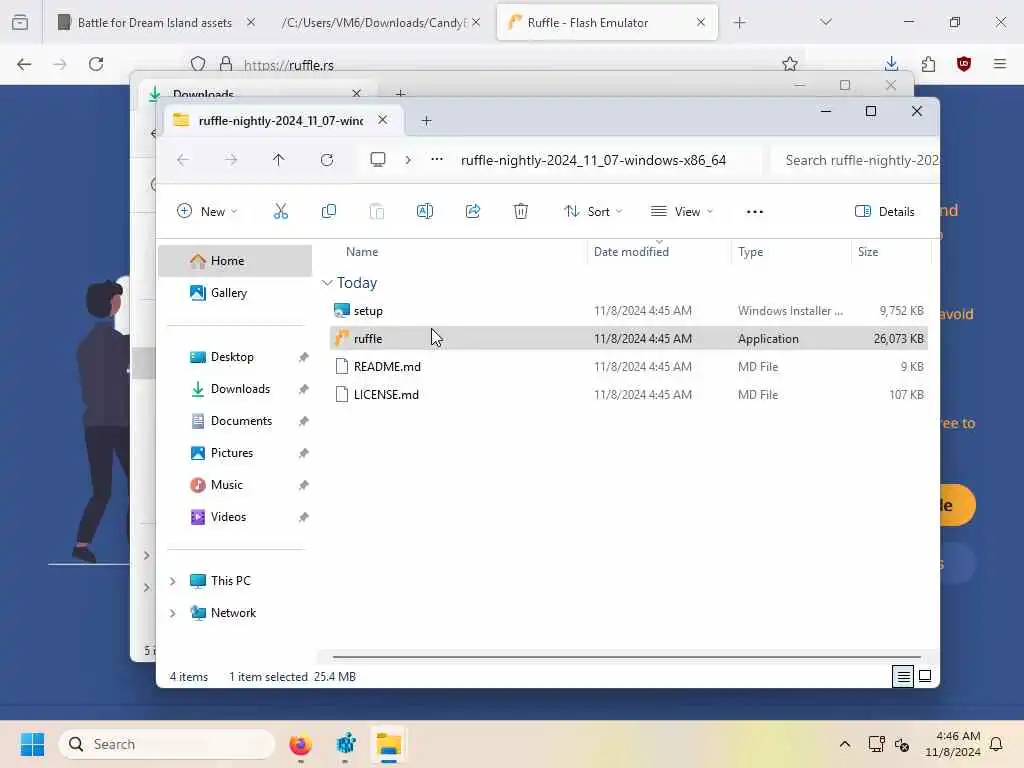Click the Explorer address bar path text
Viewport: 1024px width, 768px height.
(593, 160)
